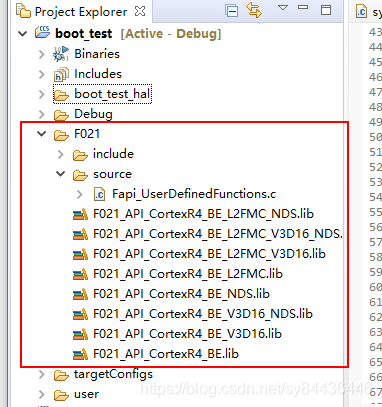Select line number 50 in editor gutter
This screenshot has width=382, height=407.
[x=375, y=137]
